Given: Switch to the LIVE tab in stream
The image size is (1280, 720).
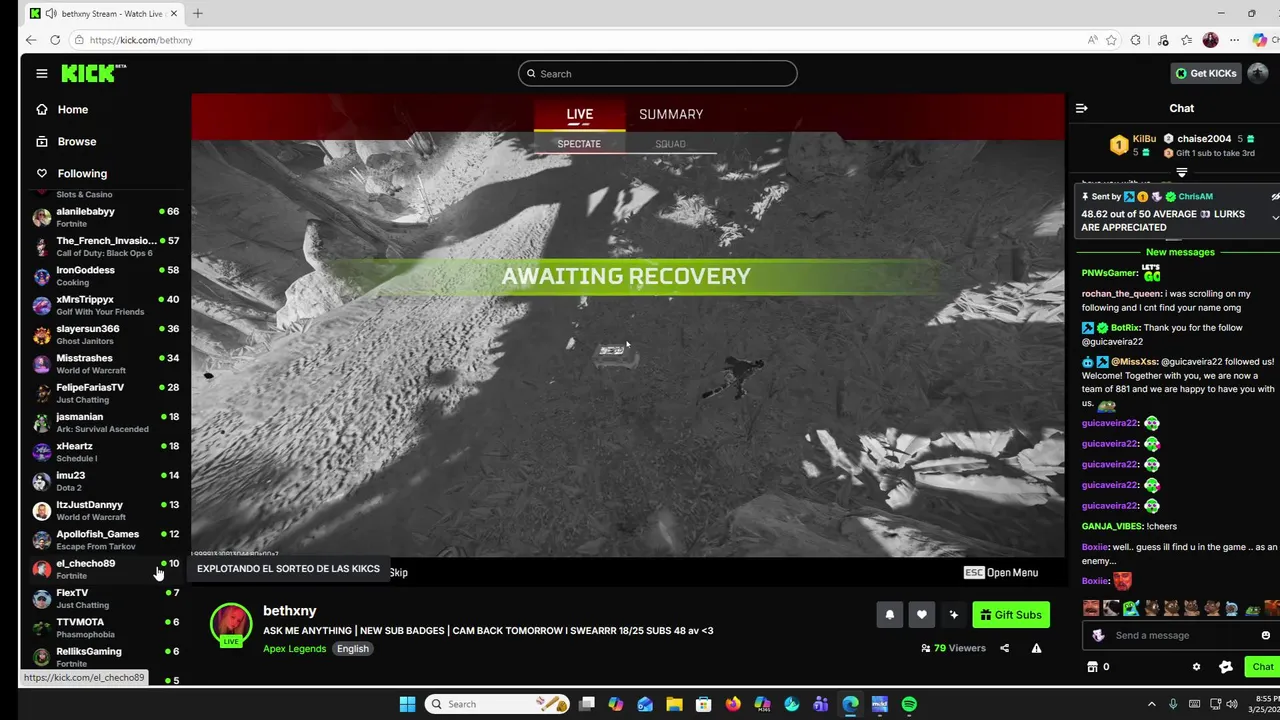Looking at the screenshot, I should 580,114.
